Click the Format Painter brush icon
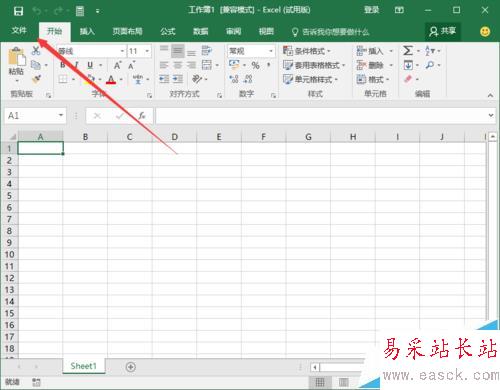 tap(36, 79)
